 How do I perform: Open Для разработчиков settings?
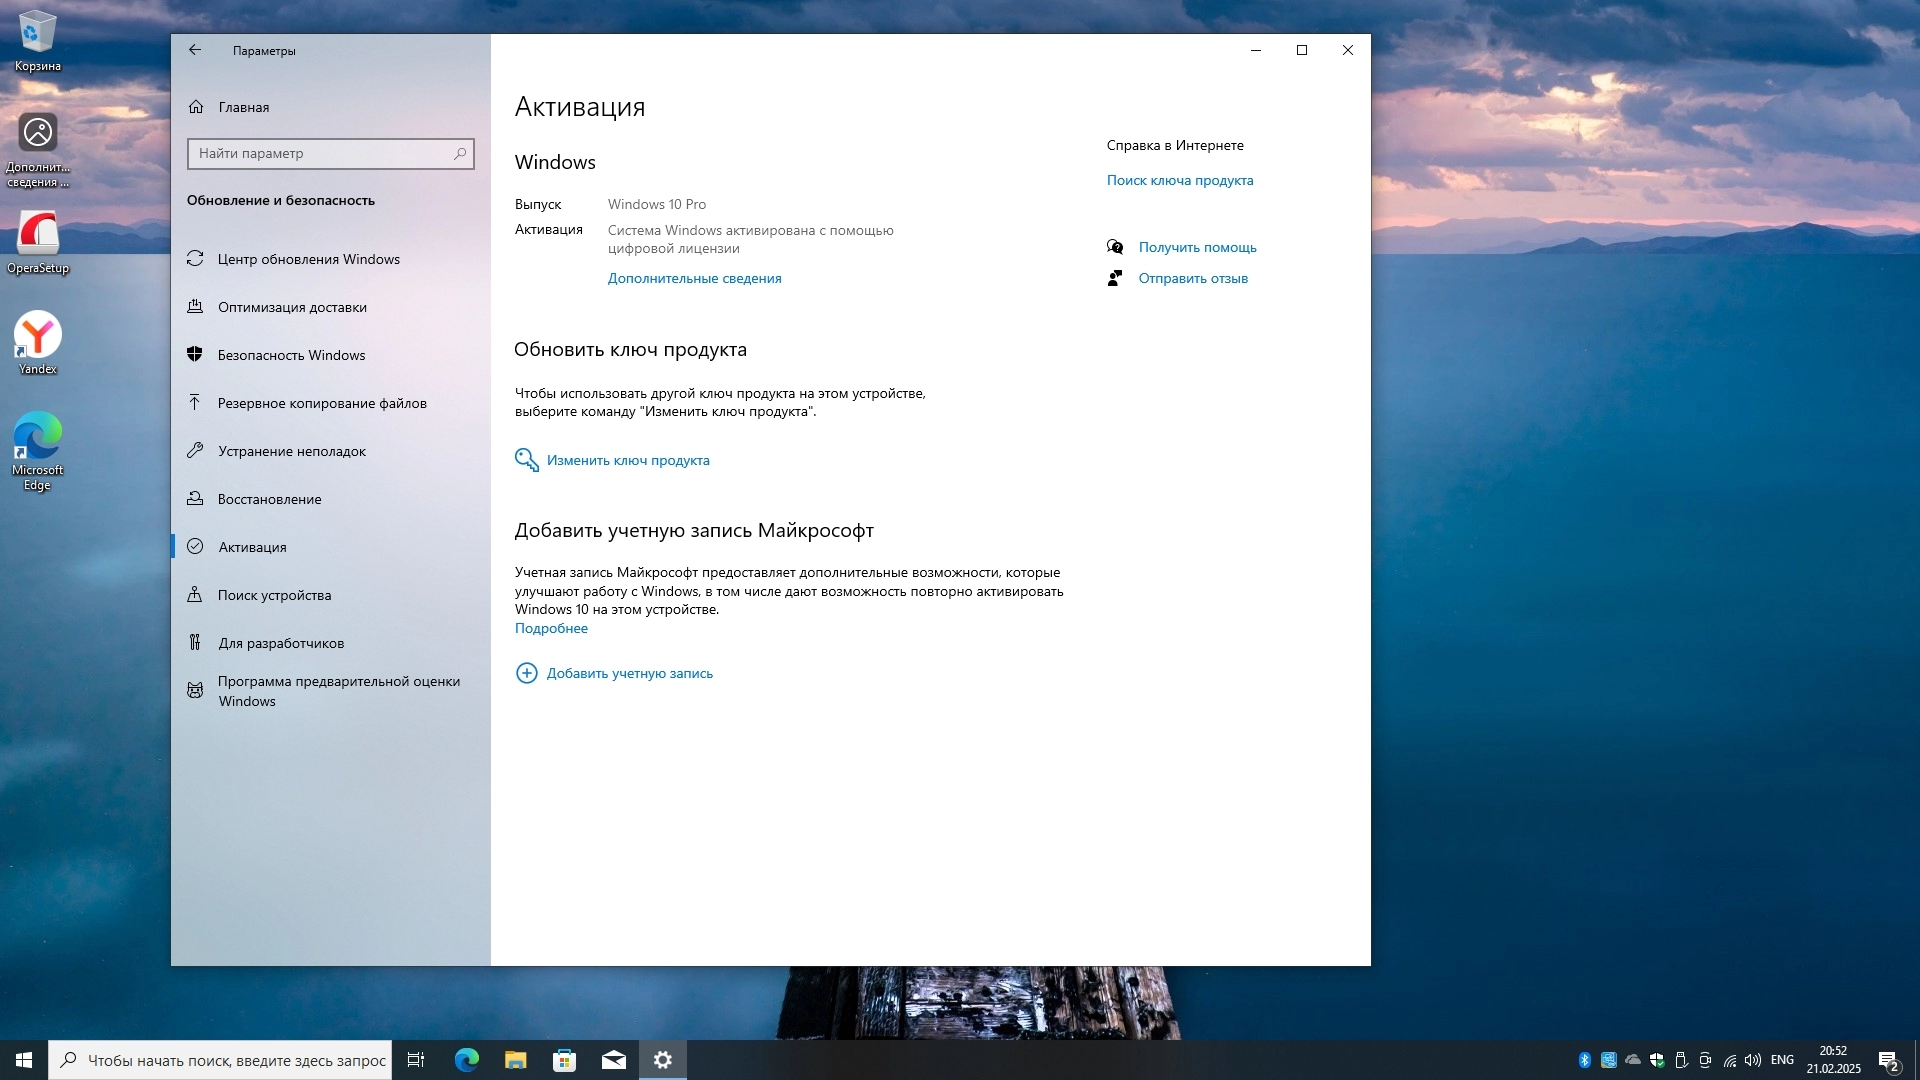coord(281,643)
